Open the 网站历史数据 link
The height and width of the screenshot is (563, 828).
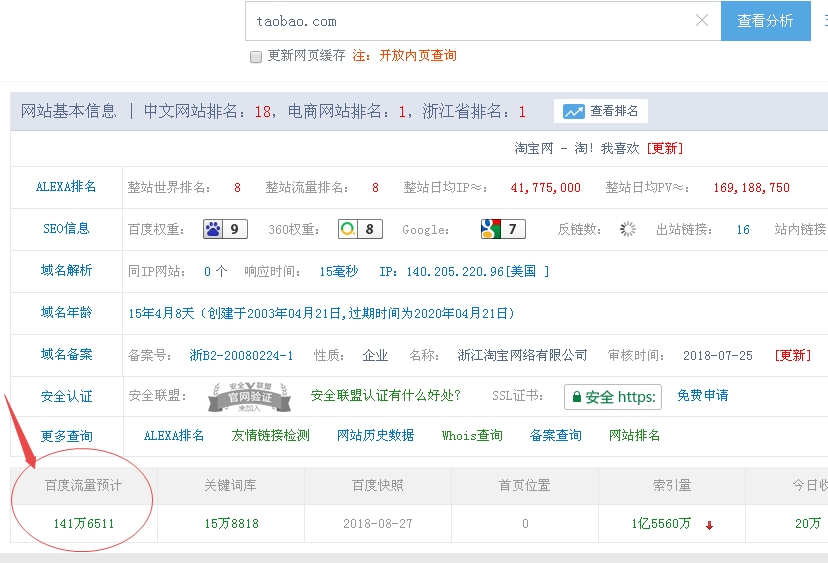[x=375, y=436]
